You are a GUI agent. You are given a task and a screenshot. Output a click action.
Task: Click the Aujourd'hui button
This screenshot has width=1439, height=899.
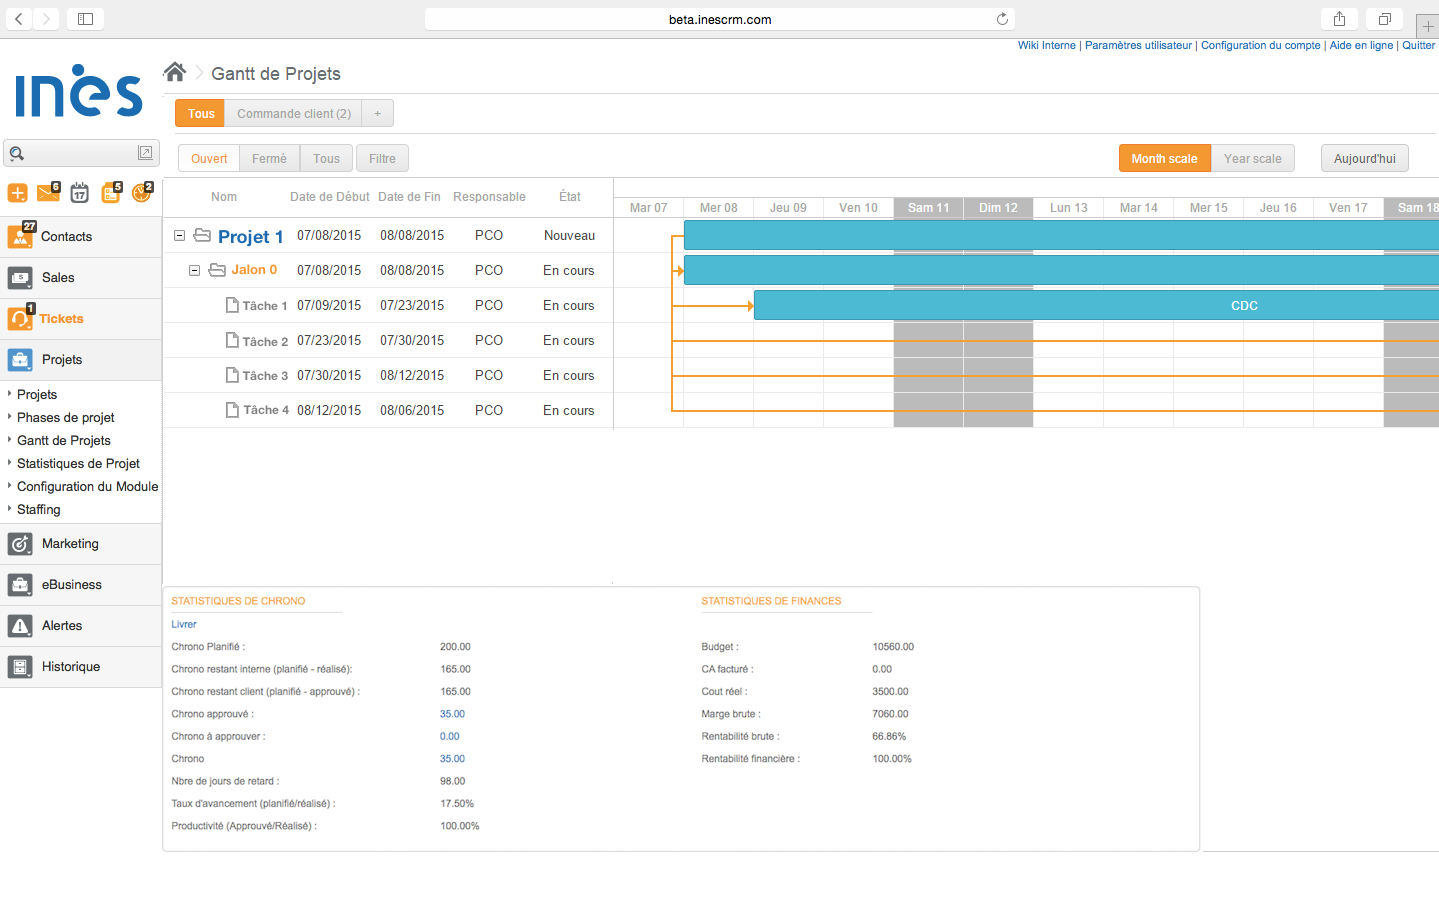pos(1364,157)
